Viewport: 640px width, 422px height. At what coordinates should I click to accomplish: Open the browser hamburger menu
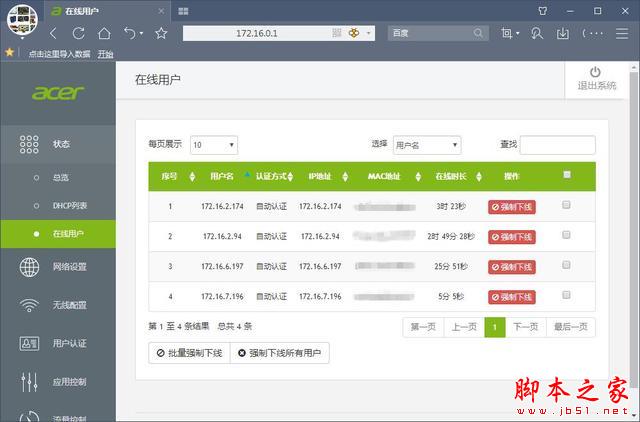point(622,33)
